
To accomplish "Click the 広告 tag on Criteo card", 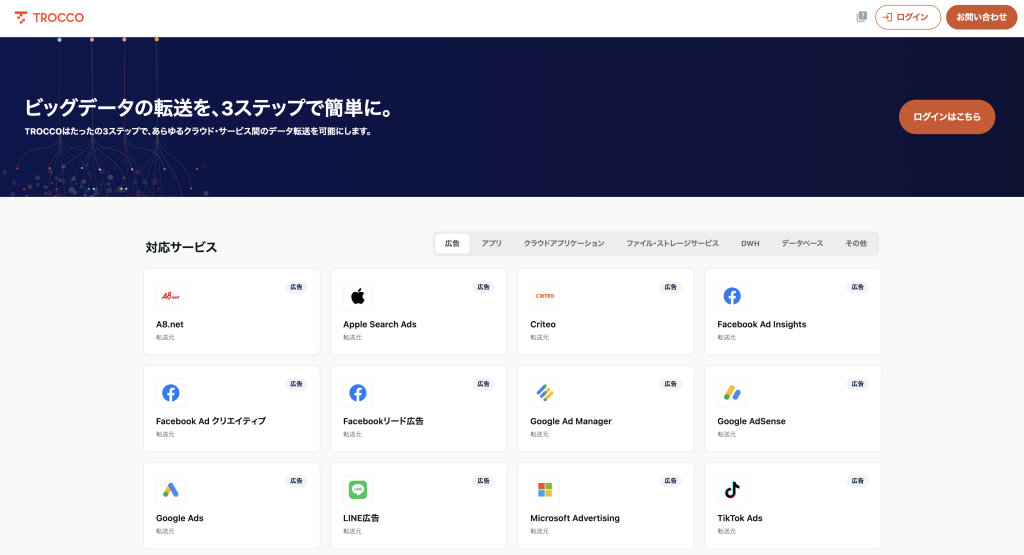I will [671, 287].
